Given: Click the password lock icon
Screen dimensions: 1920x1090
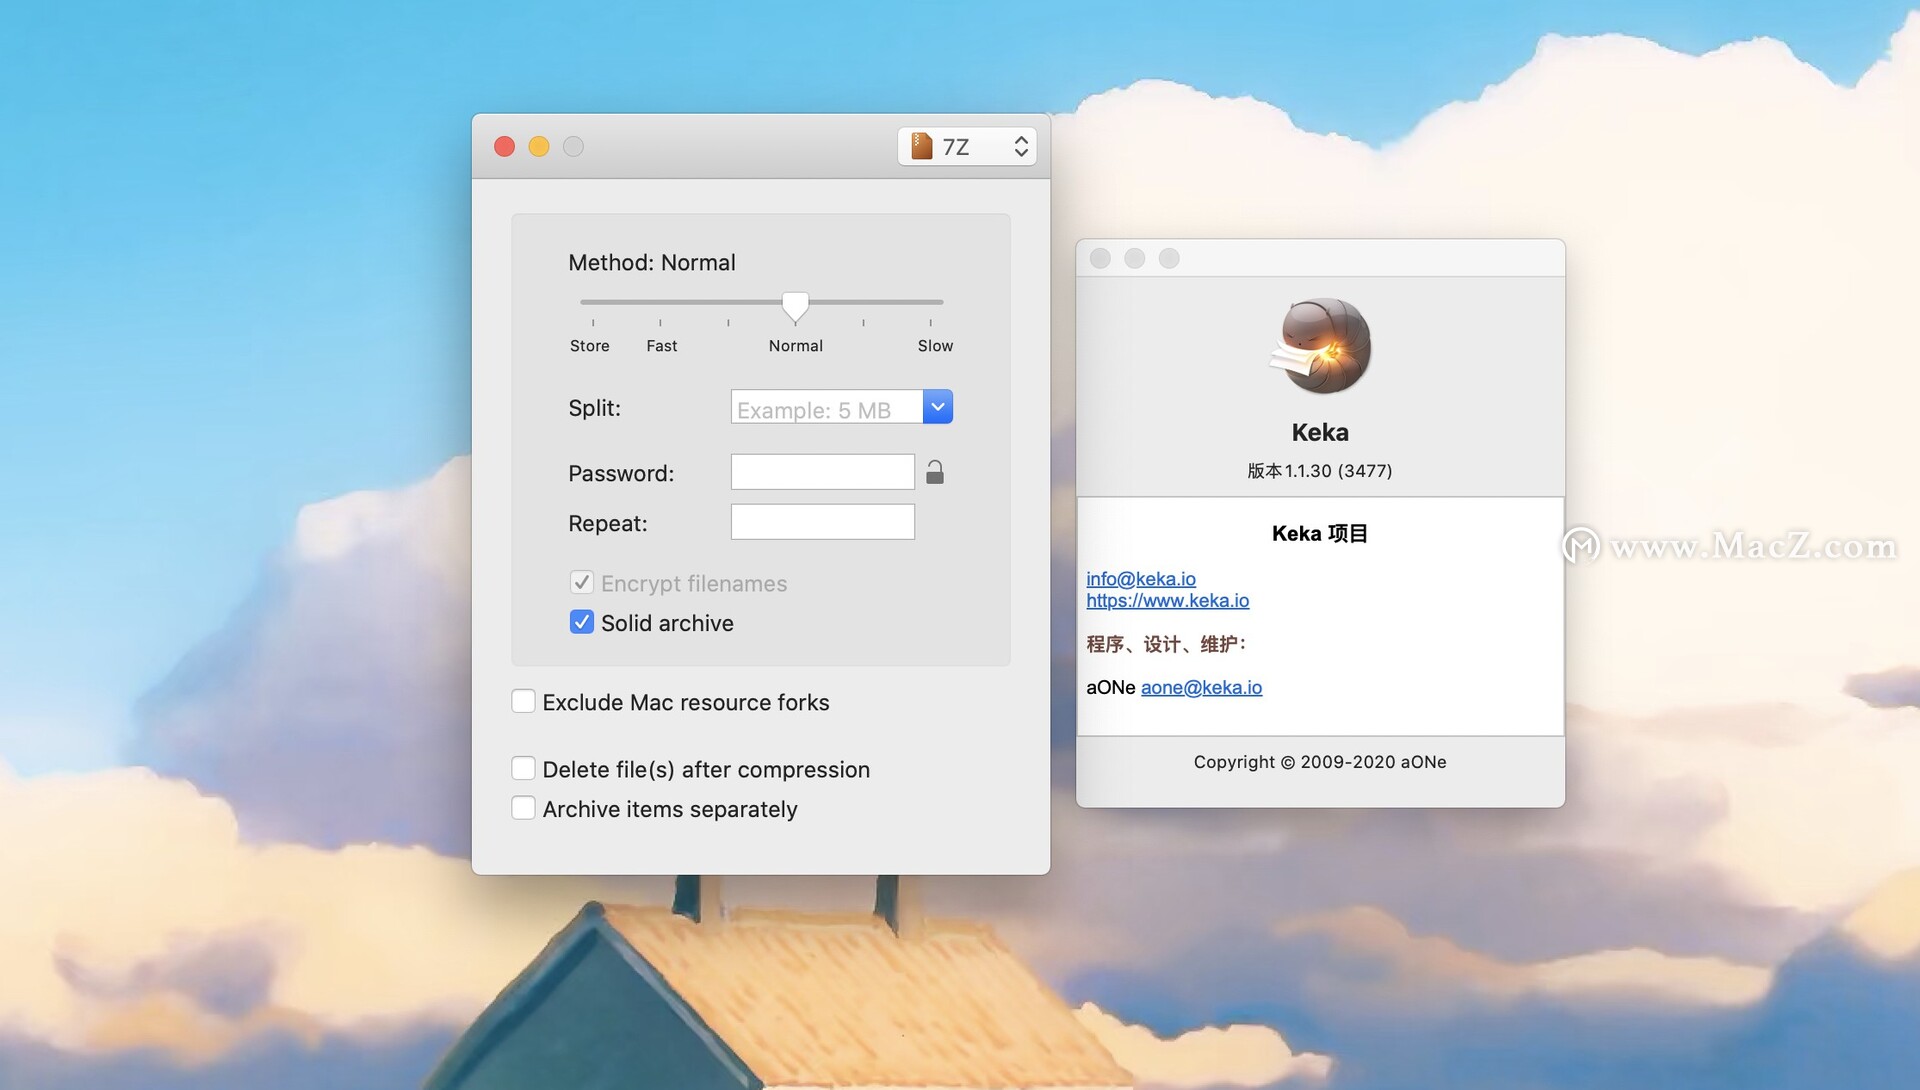Looking at the screenshot, I should 934,472.
